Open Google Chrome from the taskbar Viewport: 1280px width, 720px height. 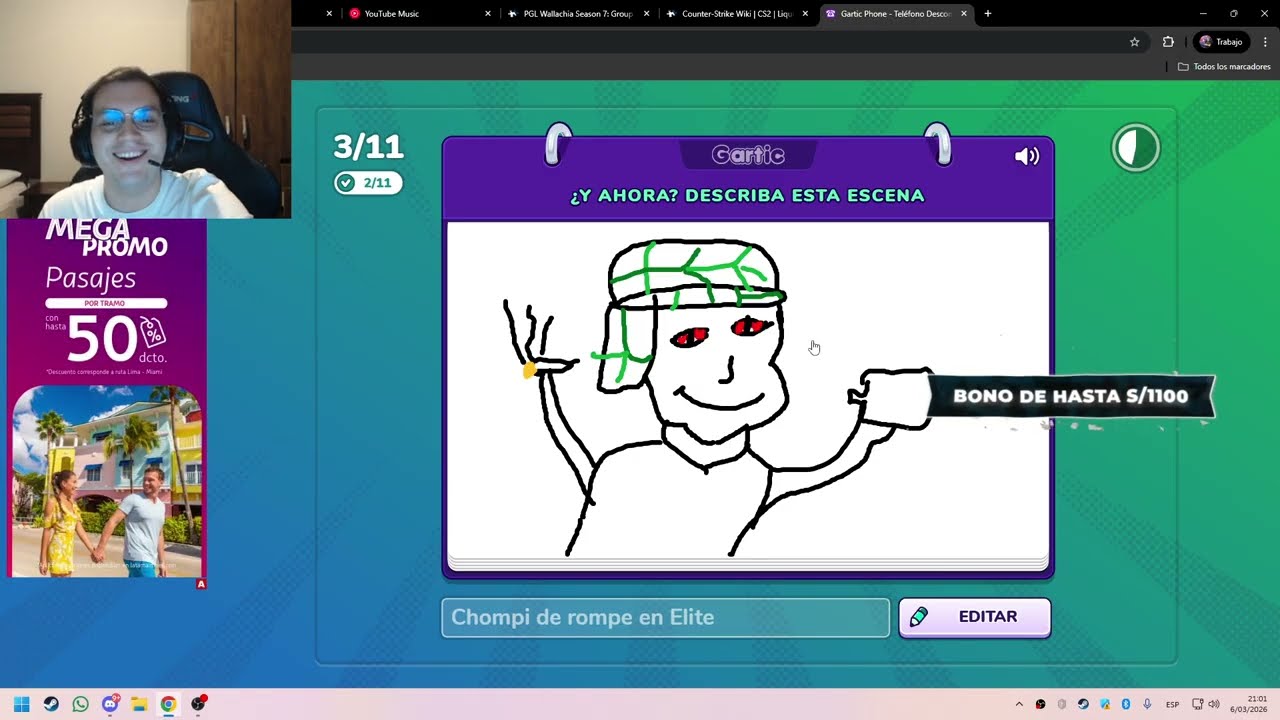coord(168,704)
